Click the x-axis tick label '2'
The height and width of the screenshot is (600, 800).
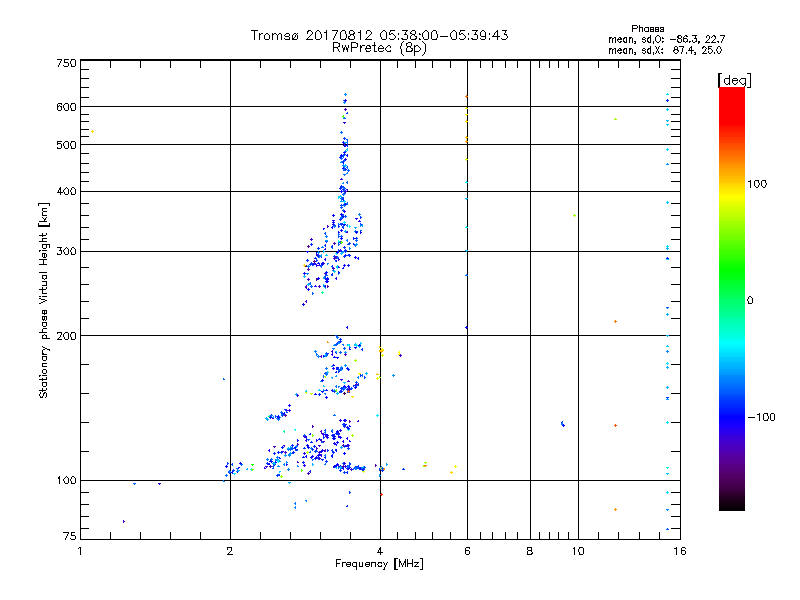click(x=230, y=551)
